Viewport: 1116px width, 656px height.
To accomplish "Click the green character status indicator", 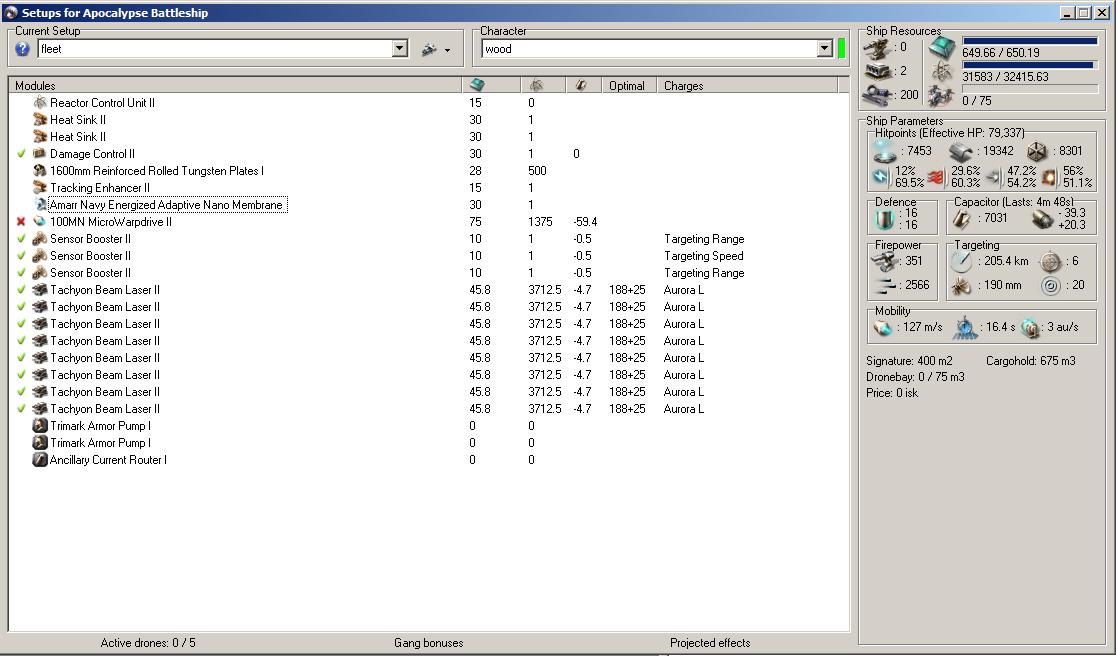I will [x=841, y=48].
